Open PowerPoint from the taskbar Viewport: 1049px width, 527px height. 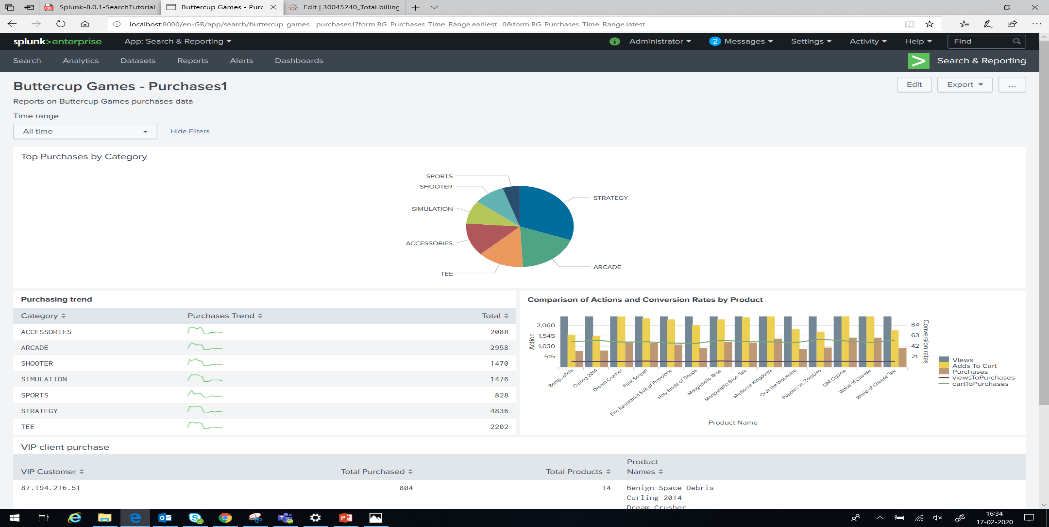tap(345, 518)
